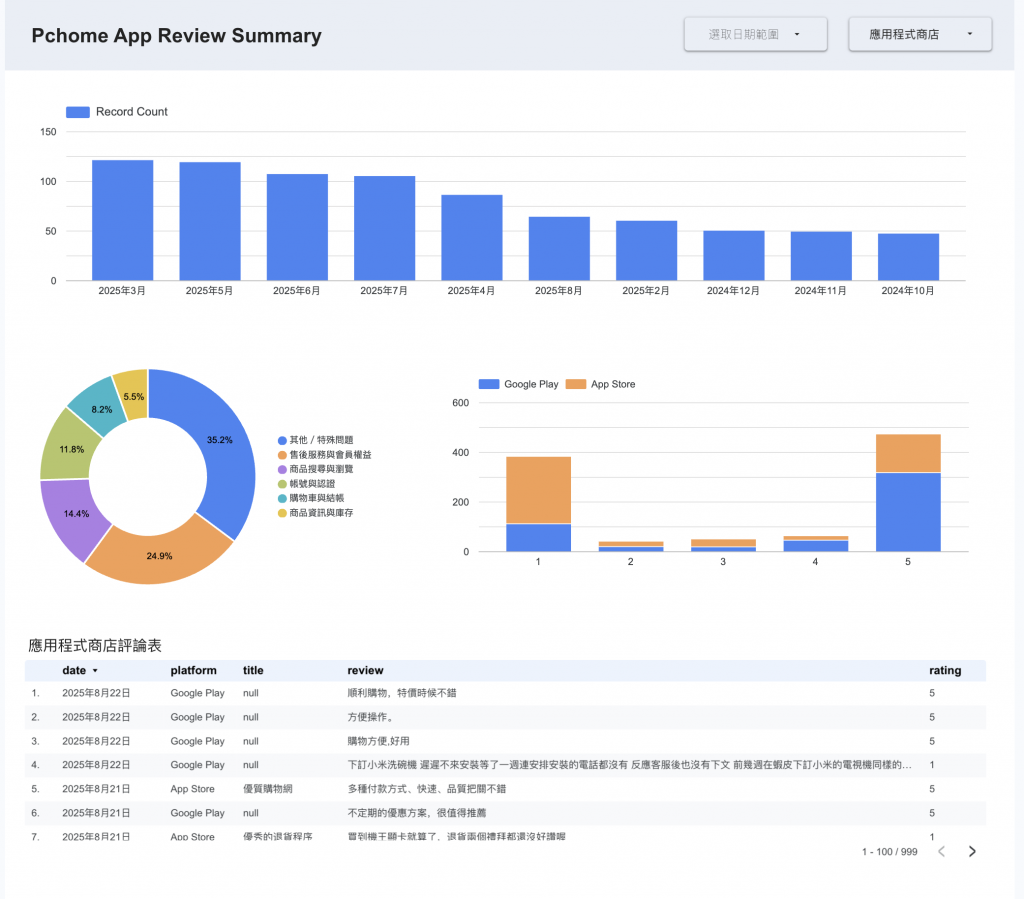The width and height of the screenshot is (1024, 899).
Task: Click the rating 3 stacked bar
Action: tap(723, 545)
